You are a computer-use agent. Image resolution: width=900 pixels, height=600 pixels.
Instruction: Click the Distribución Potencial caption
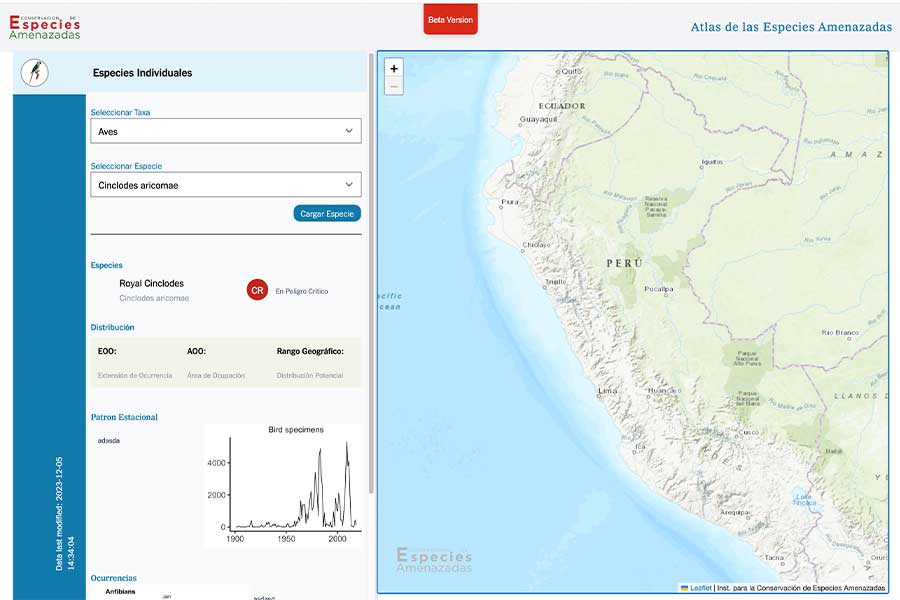click(x=310, y=375)
